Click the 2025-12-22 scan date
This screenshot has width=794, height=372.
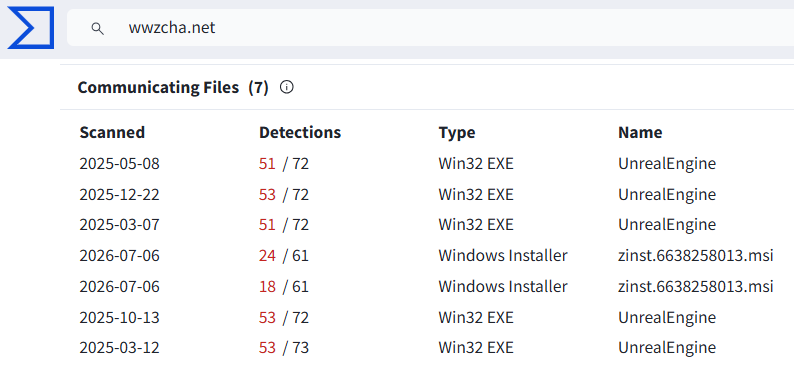120,195
